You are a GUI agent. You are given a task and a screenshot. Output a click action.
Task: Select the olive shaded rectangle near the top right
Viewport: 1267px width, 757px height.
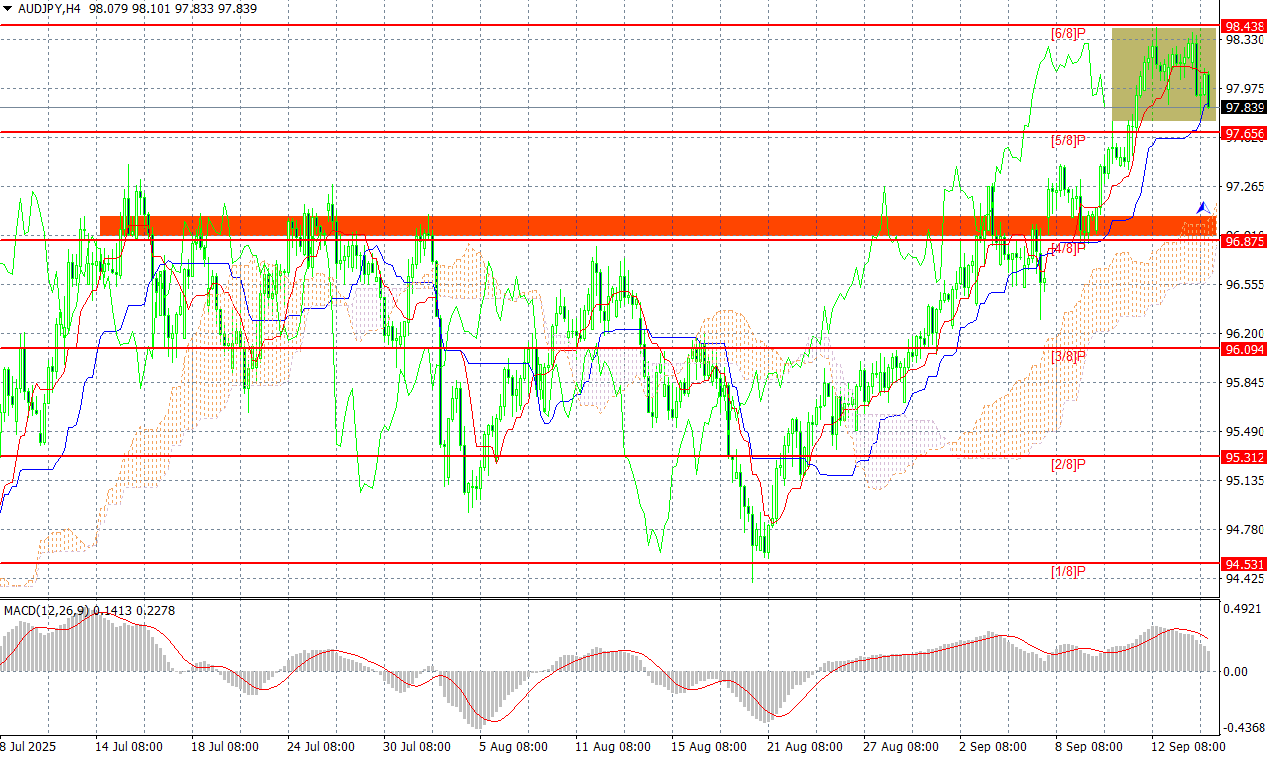pyautogui.click(x=1164, y=74)
